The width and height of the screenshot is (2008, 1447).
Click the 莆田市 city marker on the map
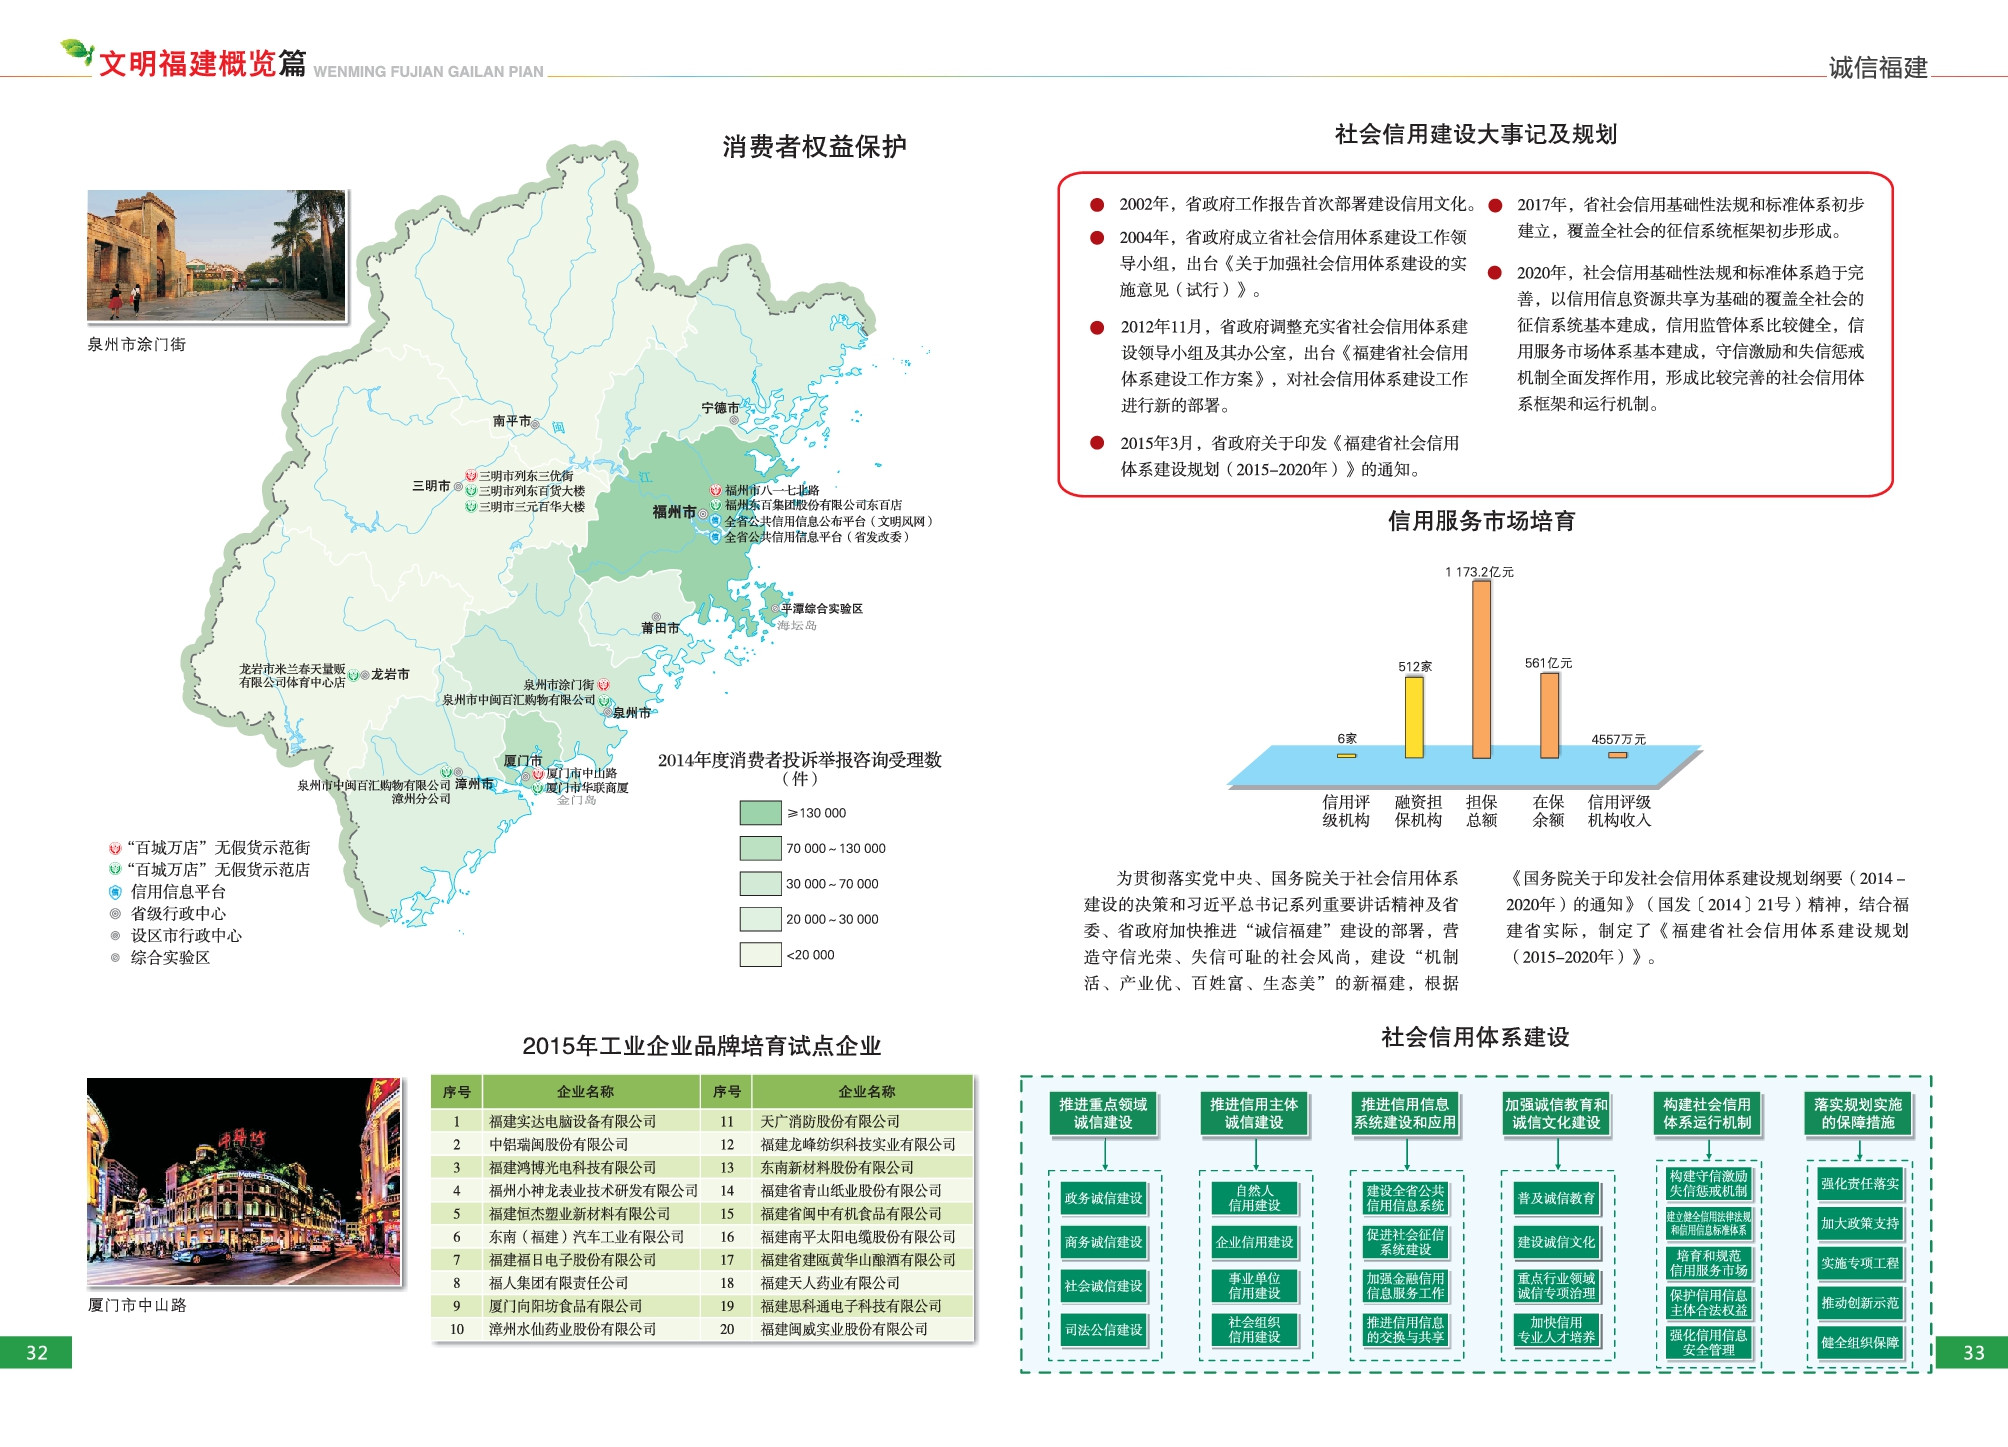[x=656, y=617]
